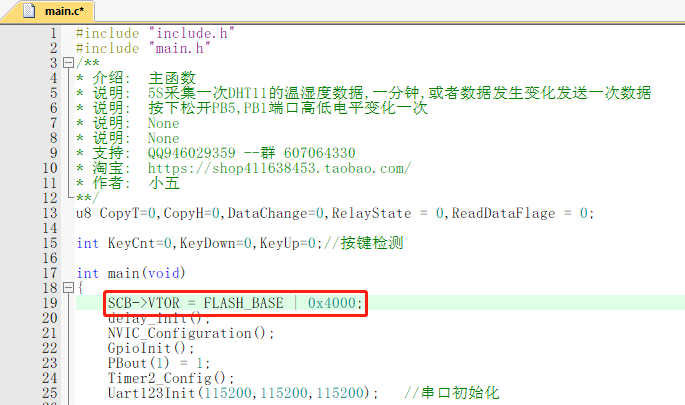Image resolution: width=685 pixels, height=405 pixels.
Task: Collapse the comment block at line 3
Action: (68, 63)
